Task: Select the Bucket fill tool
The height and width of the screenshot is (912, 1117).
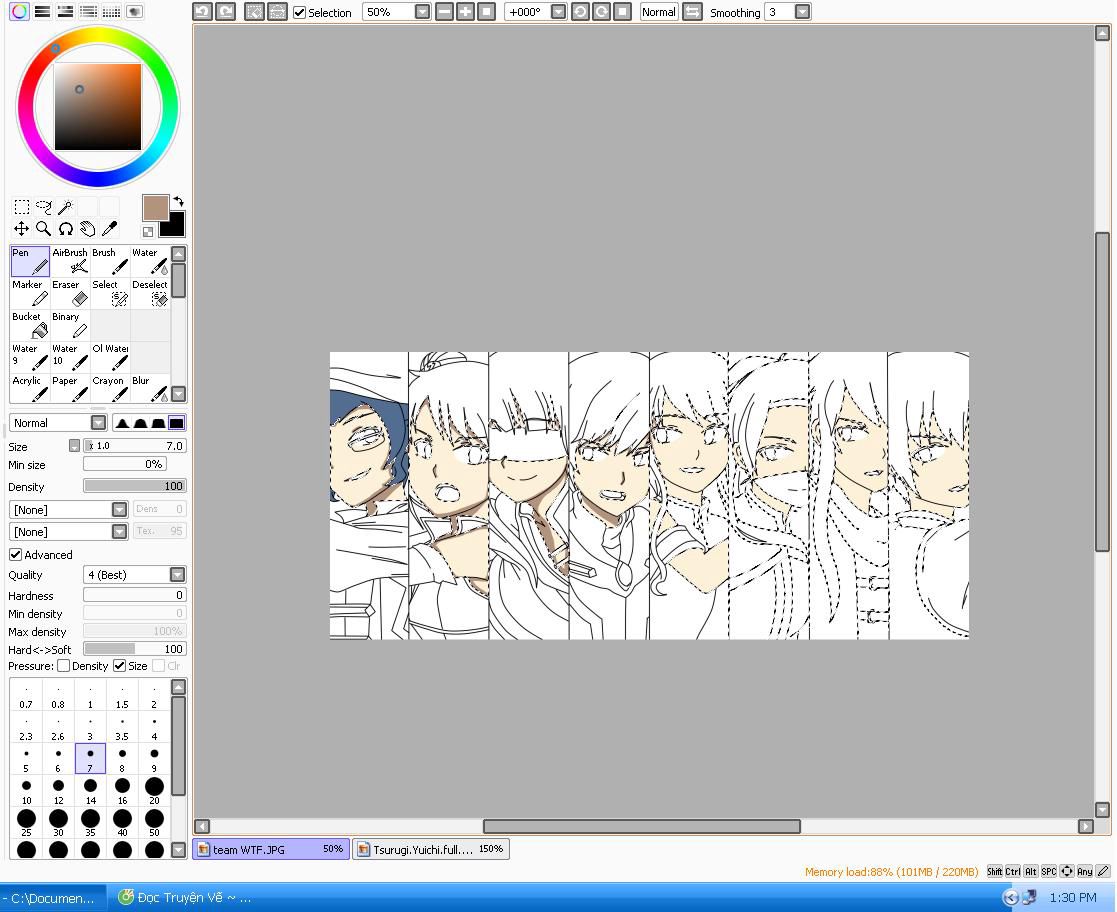Action: (30, 325)
